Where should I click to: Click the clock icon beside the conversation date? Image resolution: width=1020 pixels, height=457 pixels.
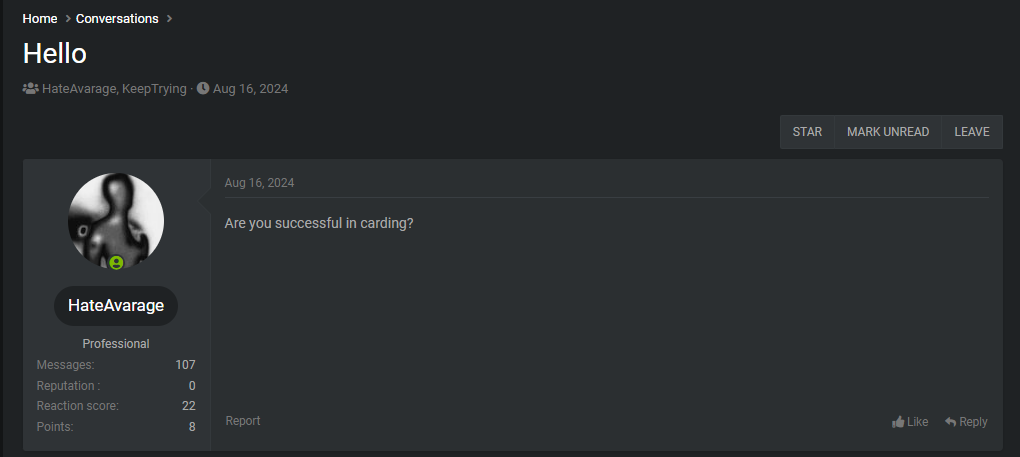(203, 89)
